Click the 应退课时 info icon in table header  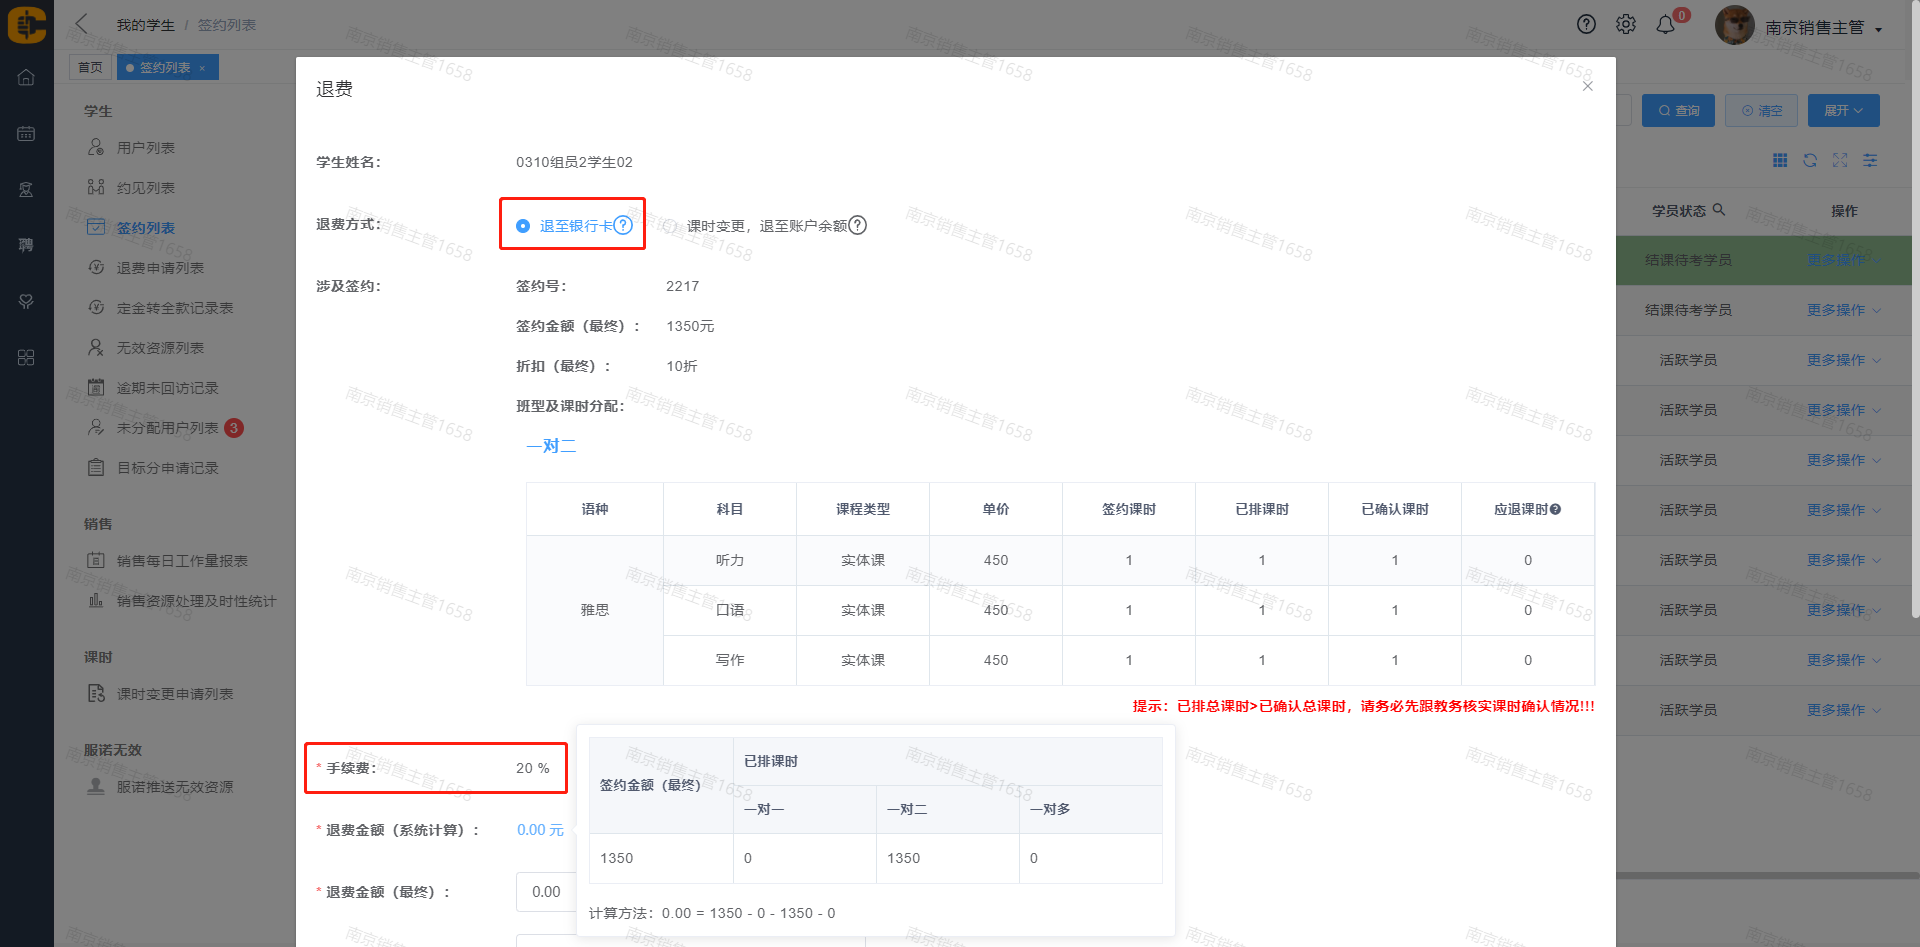click(x=1555, y=510)
